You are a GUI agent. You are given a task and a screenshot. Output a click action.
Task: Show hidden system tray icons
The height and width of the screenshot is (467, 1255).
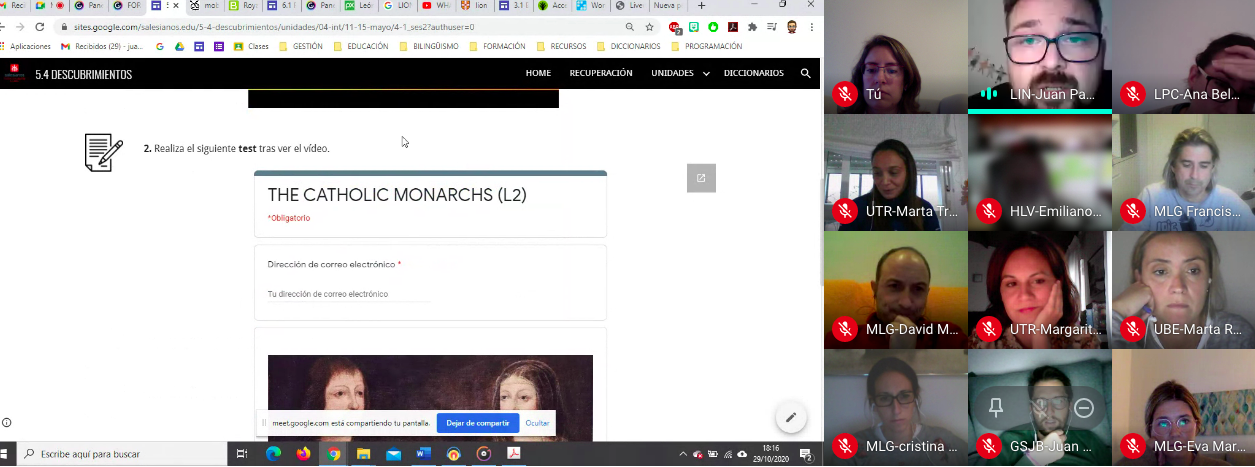pyautogui.click(x=684, y=454)
